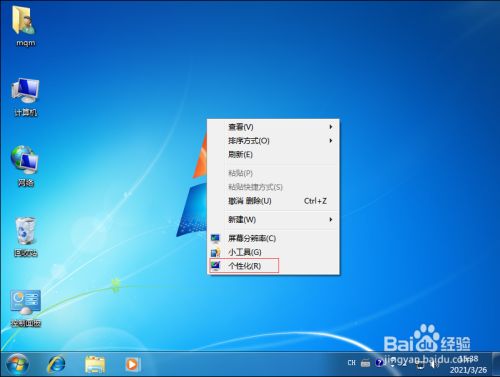The image size is (500, 377).
Task: Choose 刷新(E) from the context menu
Action: click(273, 155)
